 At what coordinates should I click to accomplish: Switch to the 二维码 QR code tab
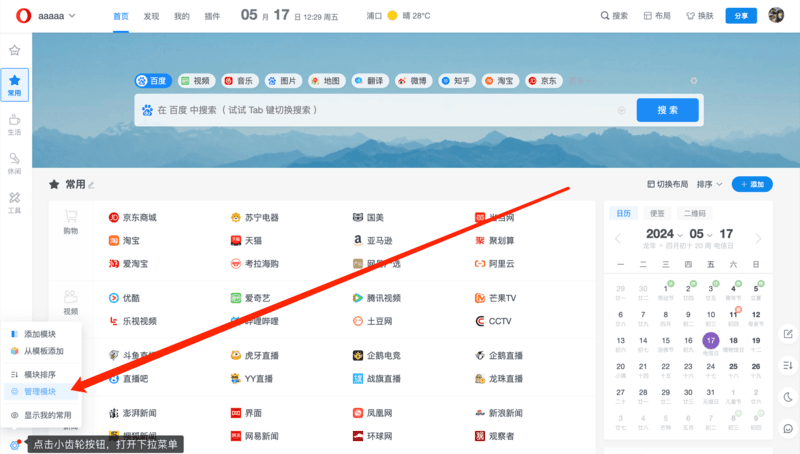click(x=694, y=213)
